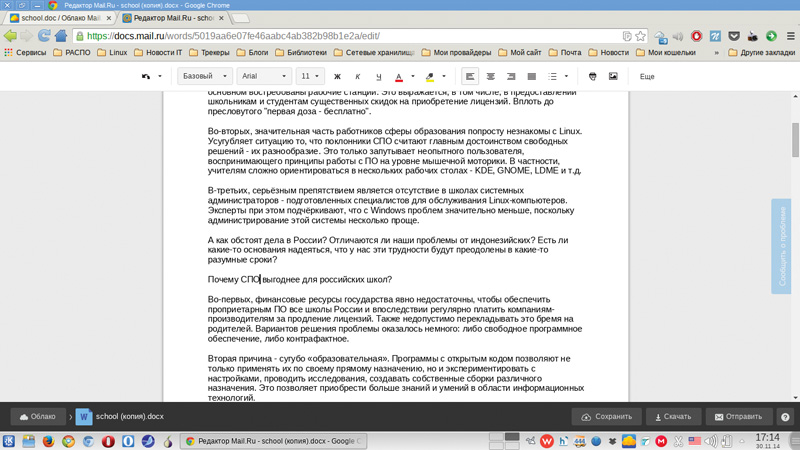
Task: Open list style dropdown arrow
Action: 566,77
